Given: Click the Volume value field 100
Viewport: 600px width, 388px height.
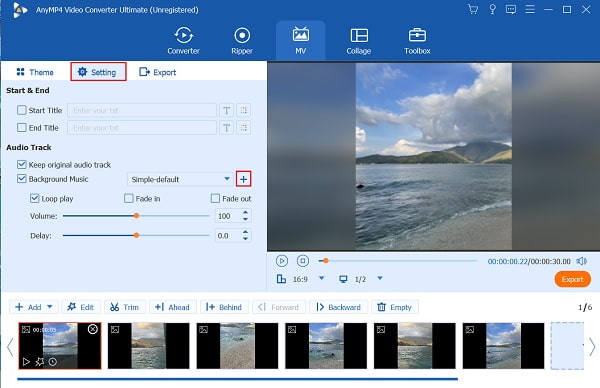Looking at the screenshot, I should (x=228, y=216).
